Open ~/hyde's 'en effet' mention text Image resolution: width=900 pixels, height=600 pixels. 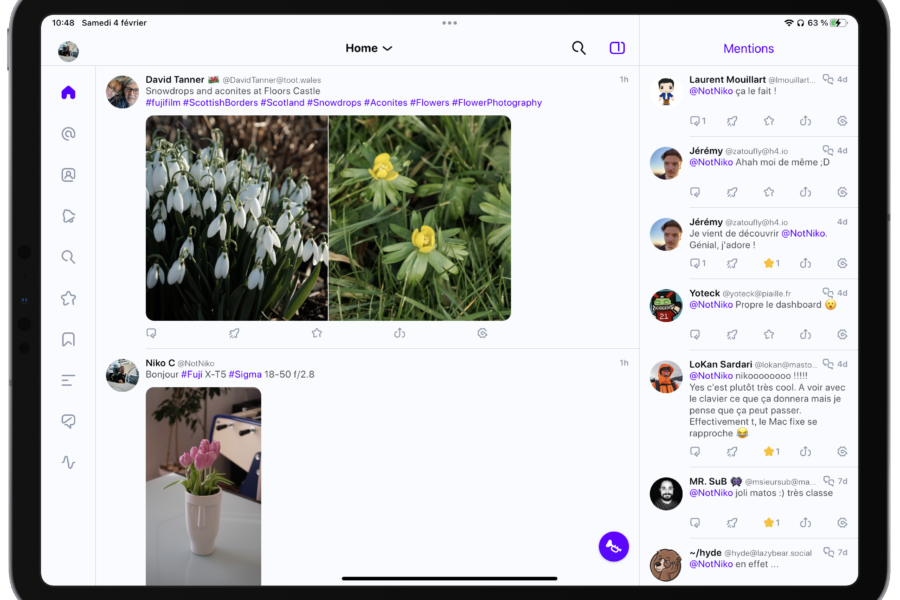(734, 564)
